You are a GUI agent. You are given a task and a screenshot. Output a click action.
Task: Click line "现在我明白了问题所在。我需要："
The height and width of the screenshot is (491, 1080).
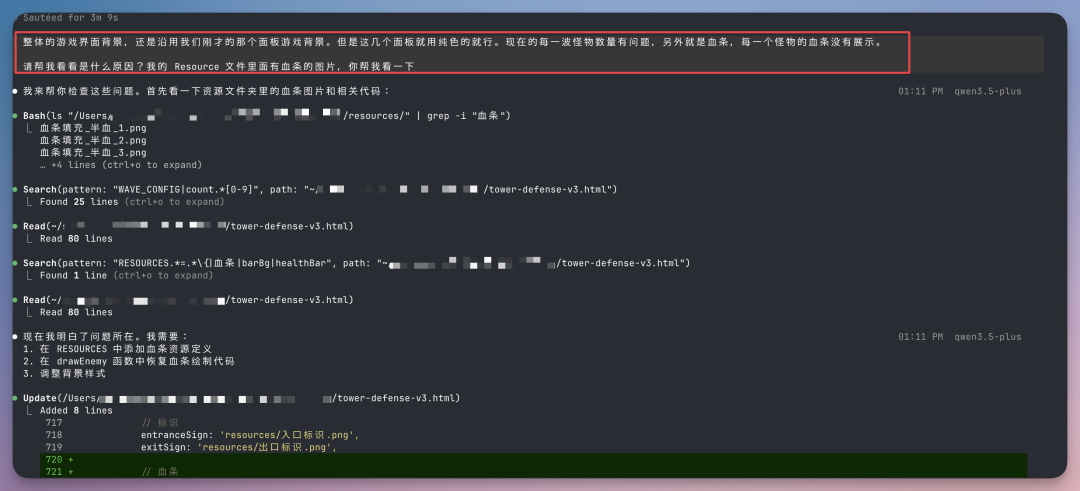pos(105,337)
